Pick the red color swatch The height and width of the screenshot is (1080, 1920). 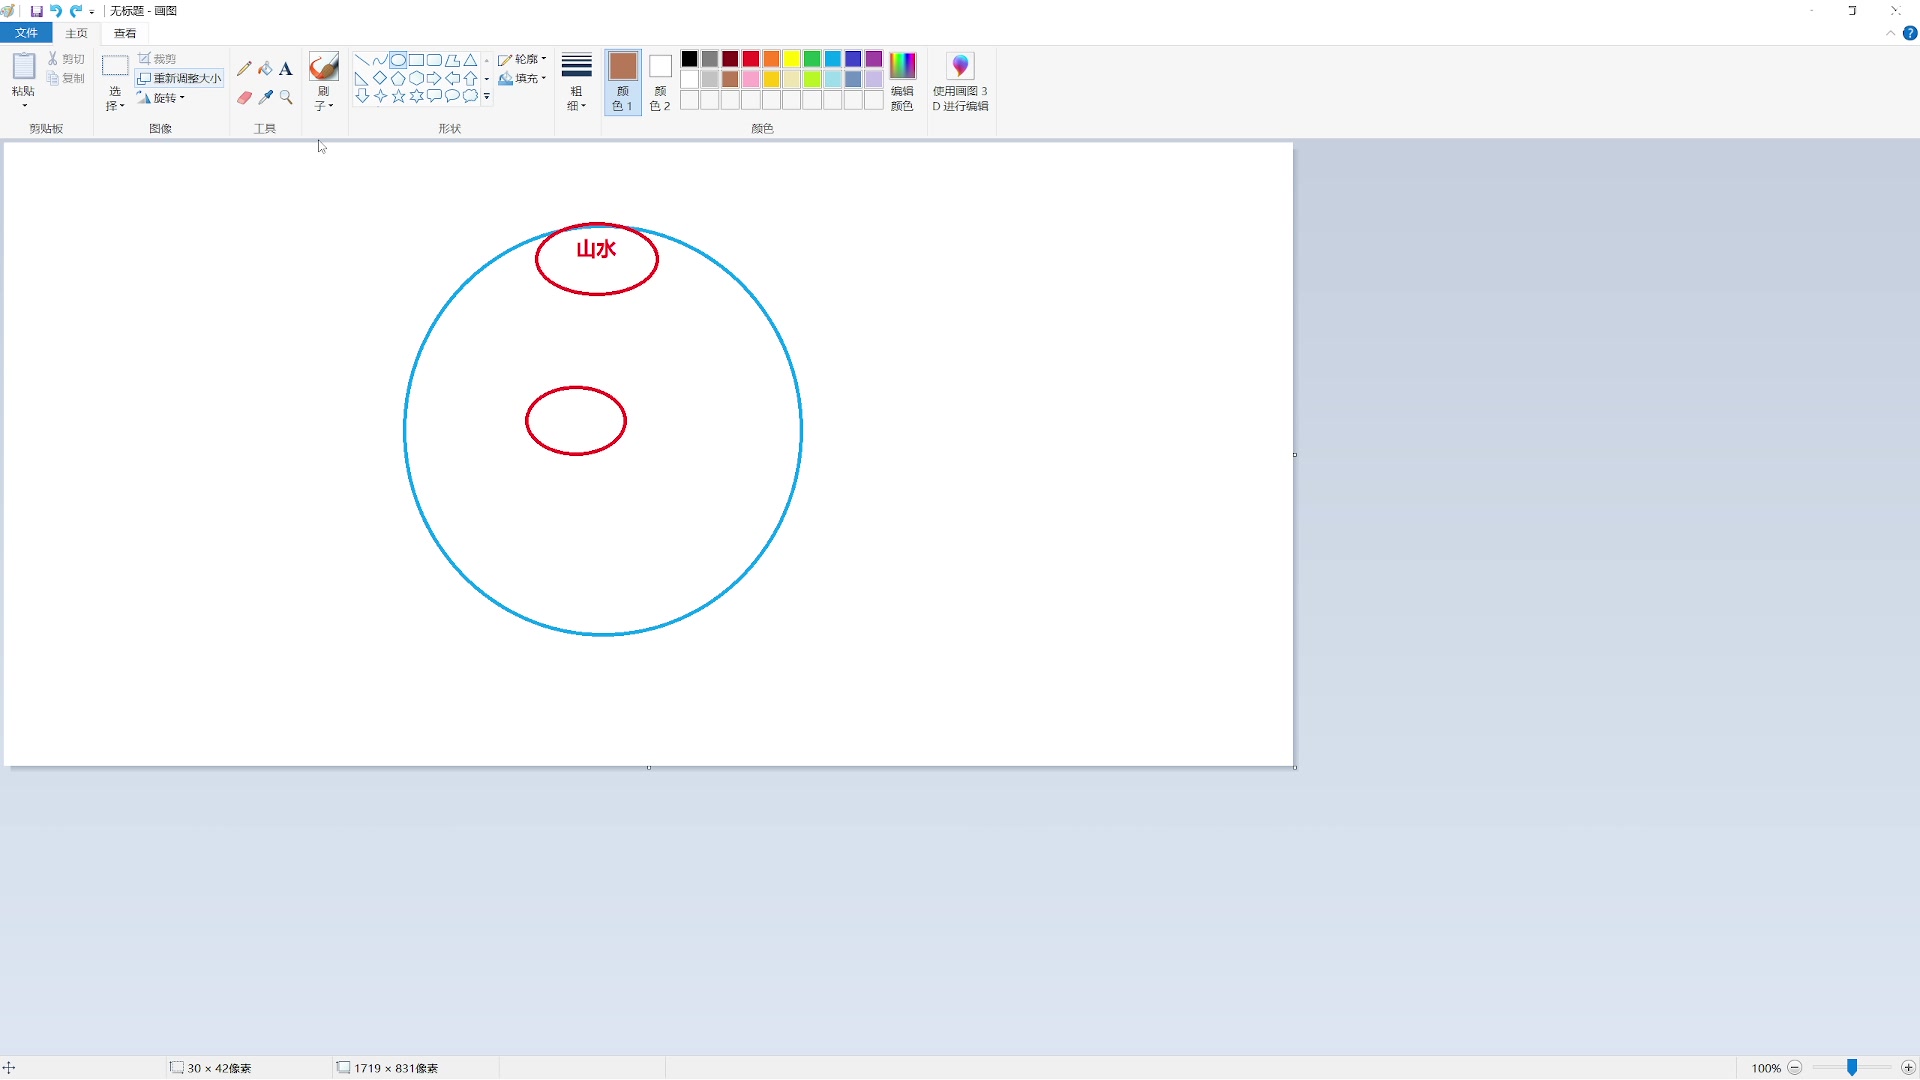point(751,59)
